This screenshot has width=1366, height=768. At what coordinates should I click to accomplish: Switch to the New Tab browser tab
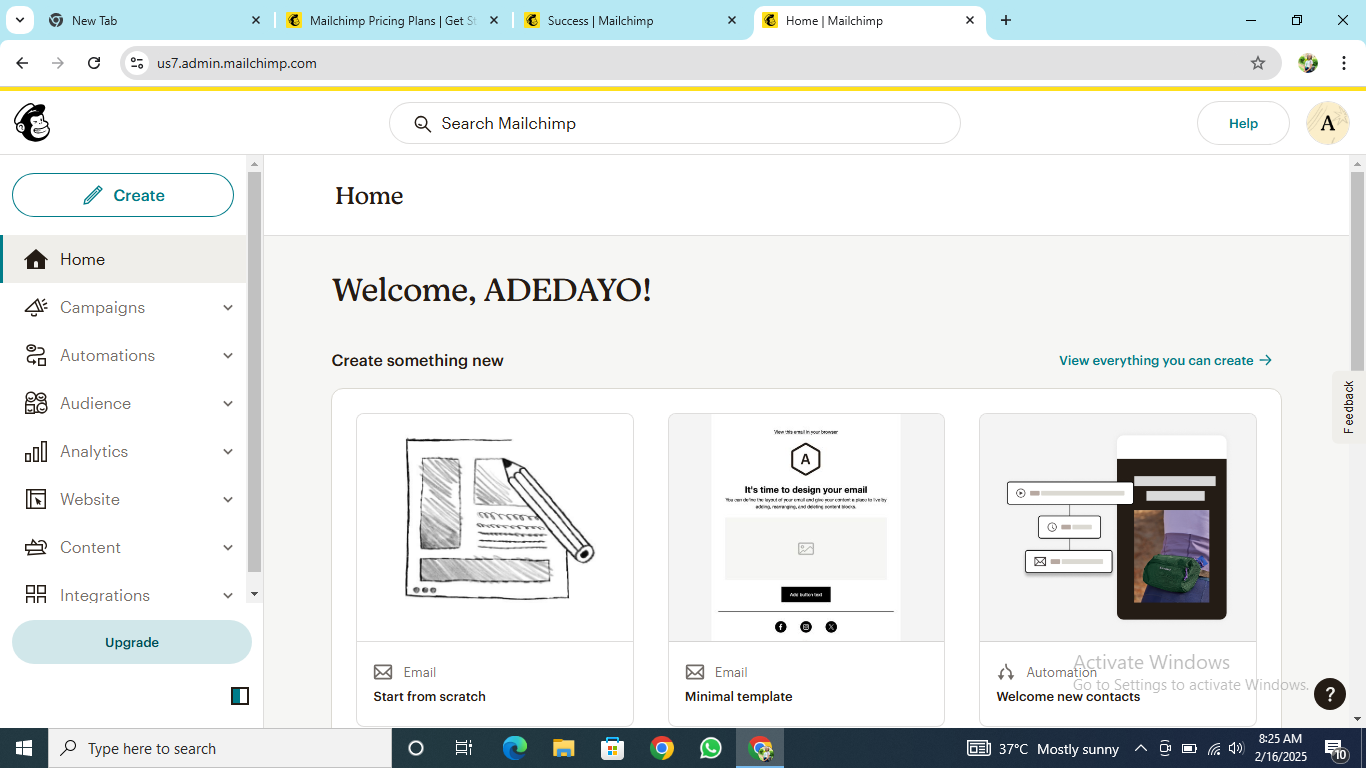coord(155,20)
